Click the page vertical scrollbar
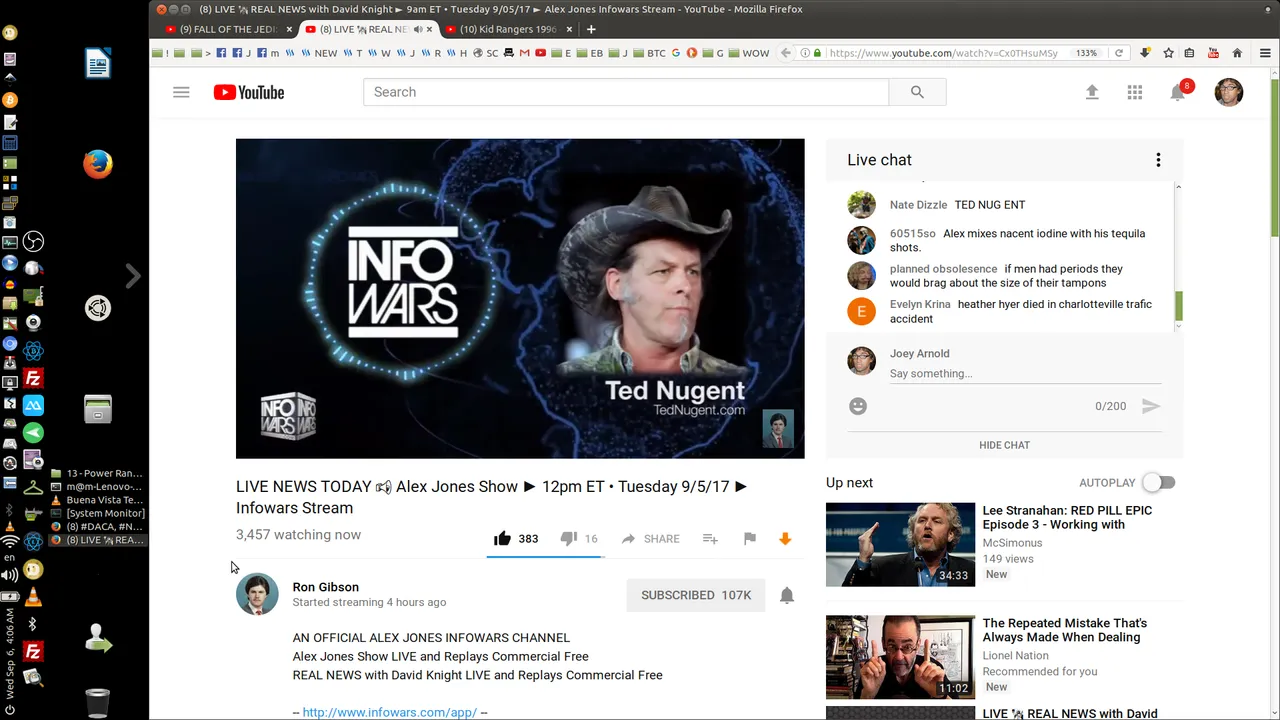1280x720 pixels. click(x=1274, y=158)
